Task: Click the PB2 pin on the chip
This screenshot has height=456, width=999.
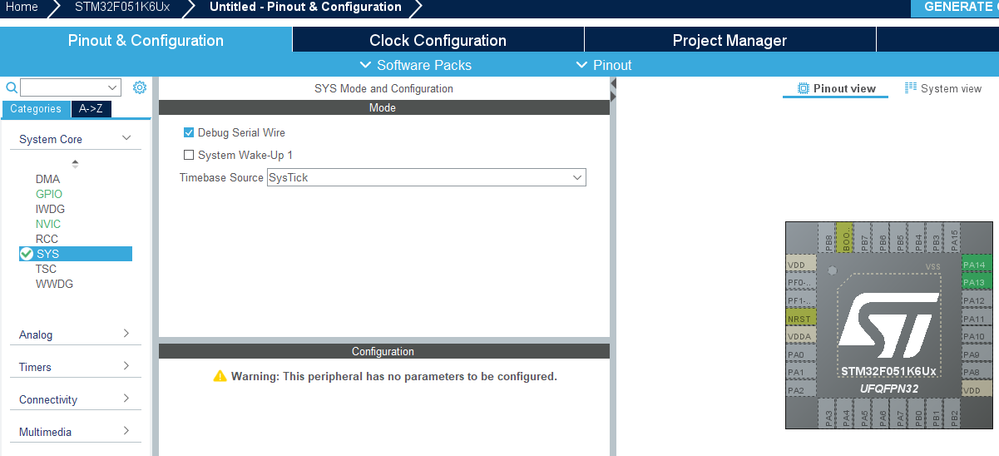Action: [952, 414]
